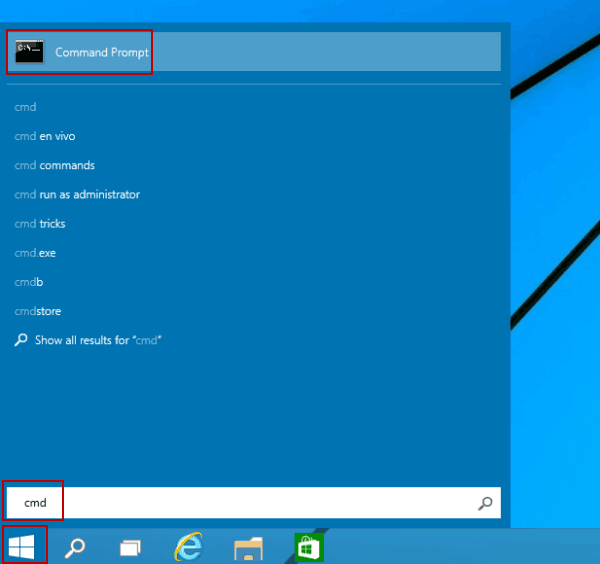Open Task View on the taskbar
600x564 pixels.
tap(130, 548)
